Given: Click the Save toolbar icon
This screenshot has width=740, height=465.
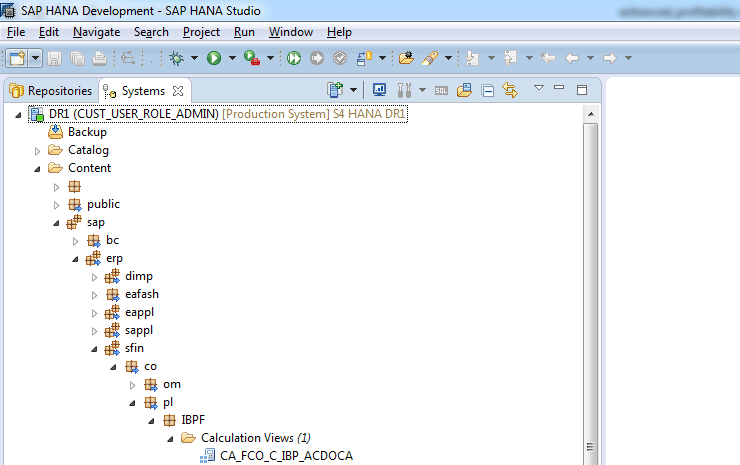Looking at the screenshot, I should point(55,58).
